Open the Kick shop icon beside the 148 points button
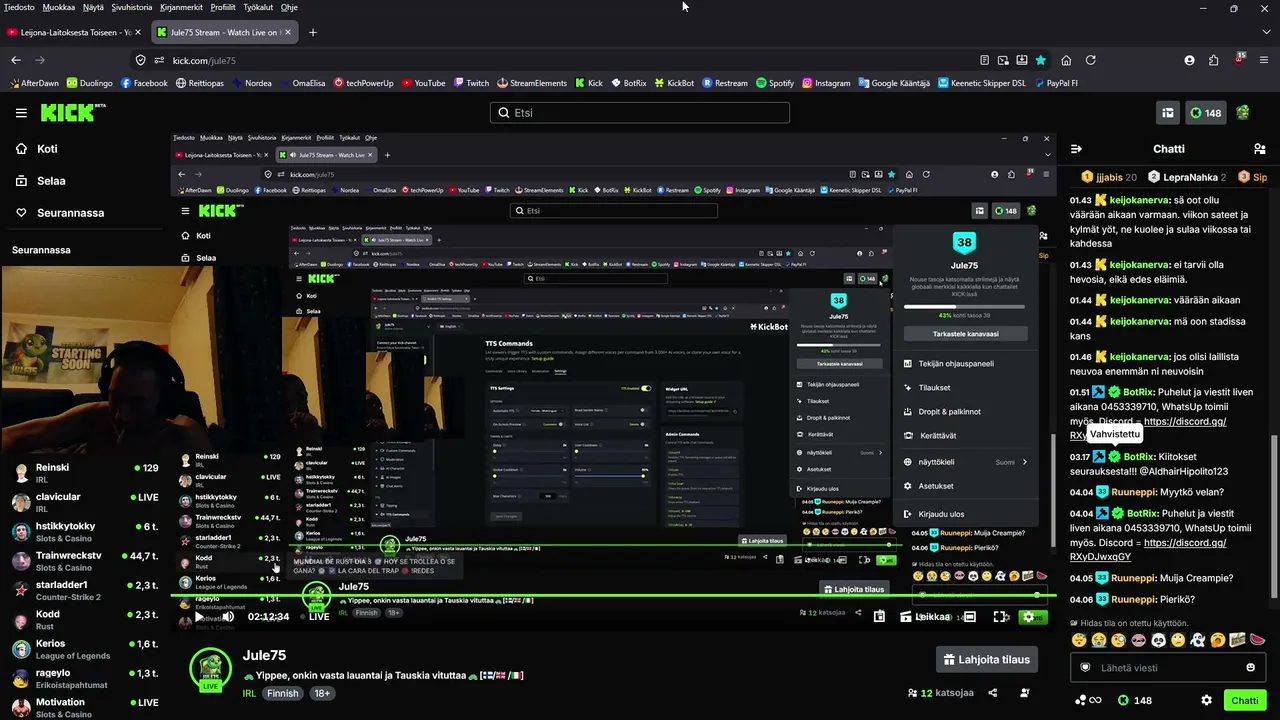1280x720 pixels. point(1167,113)
